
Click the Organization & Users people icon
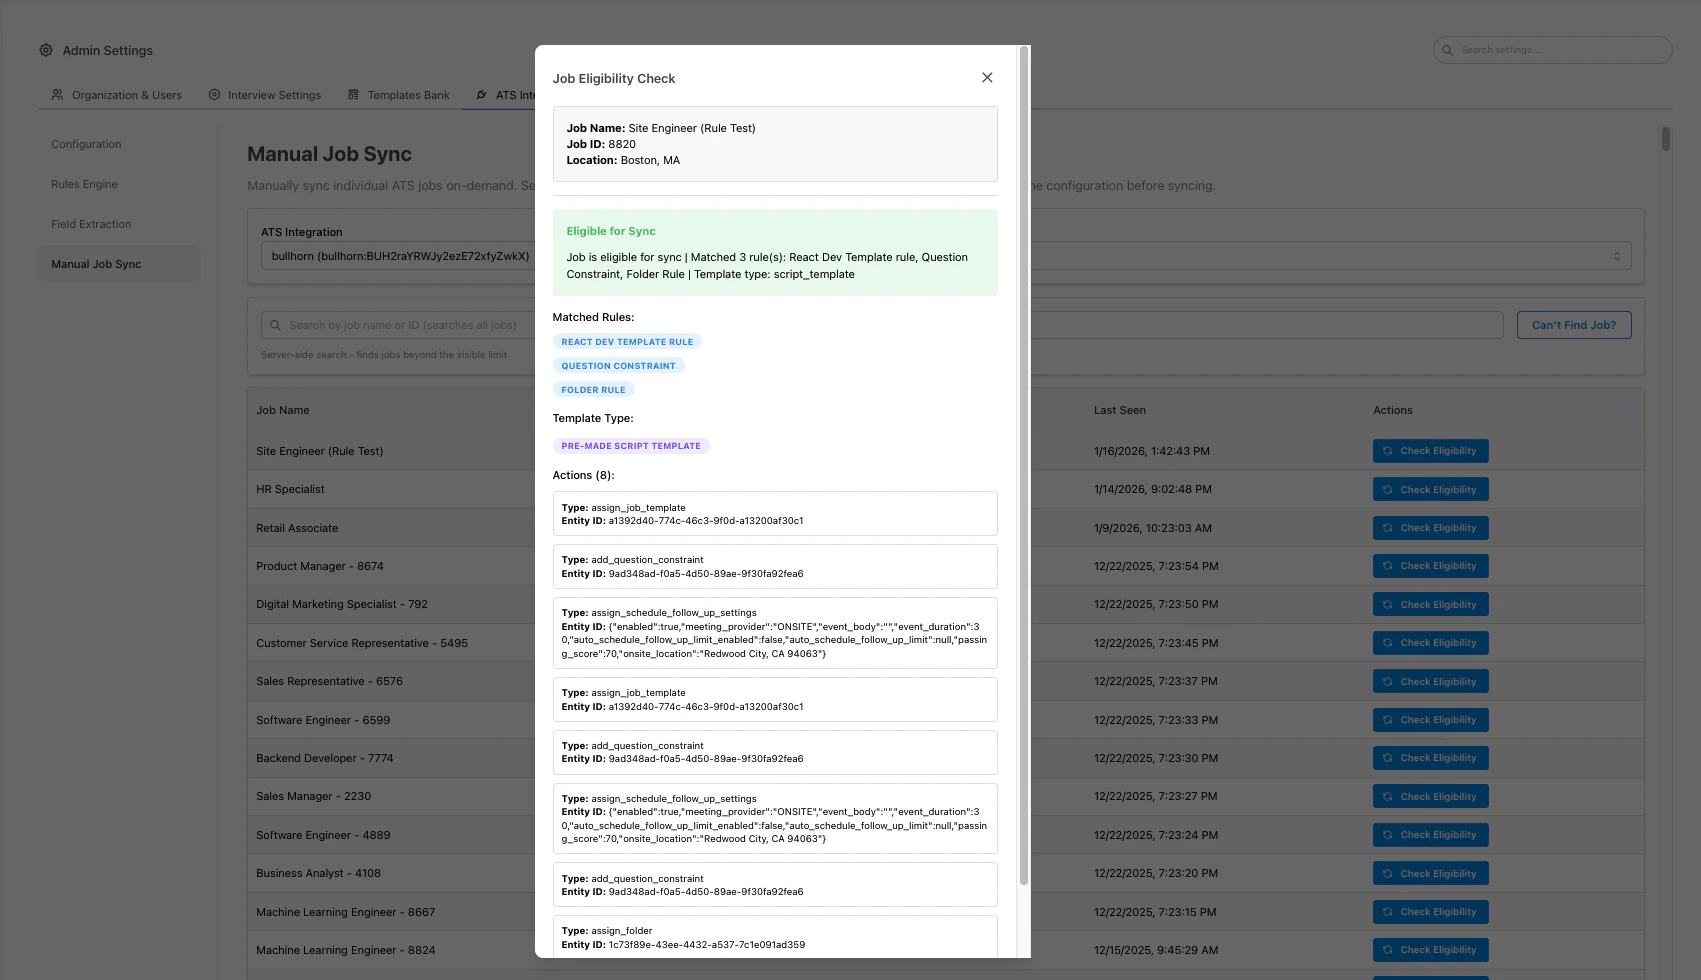(x=57, y=94)
